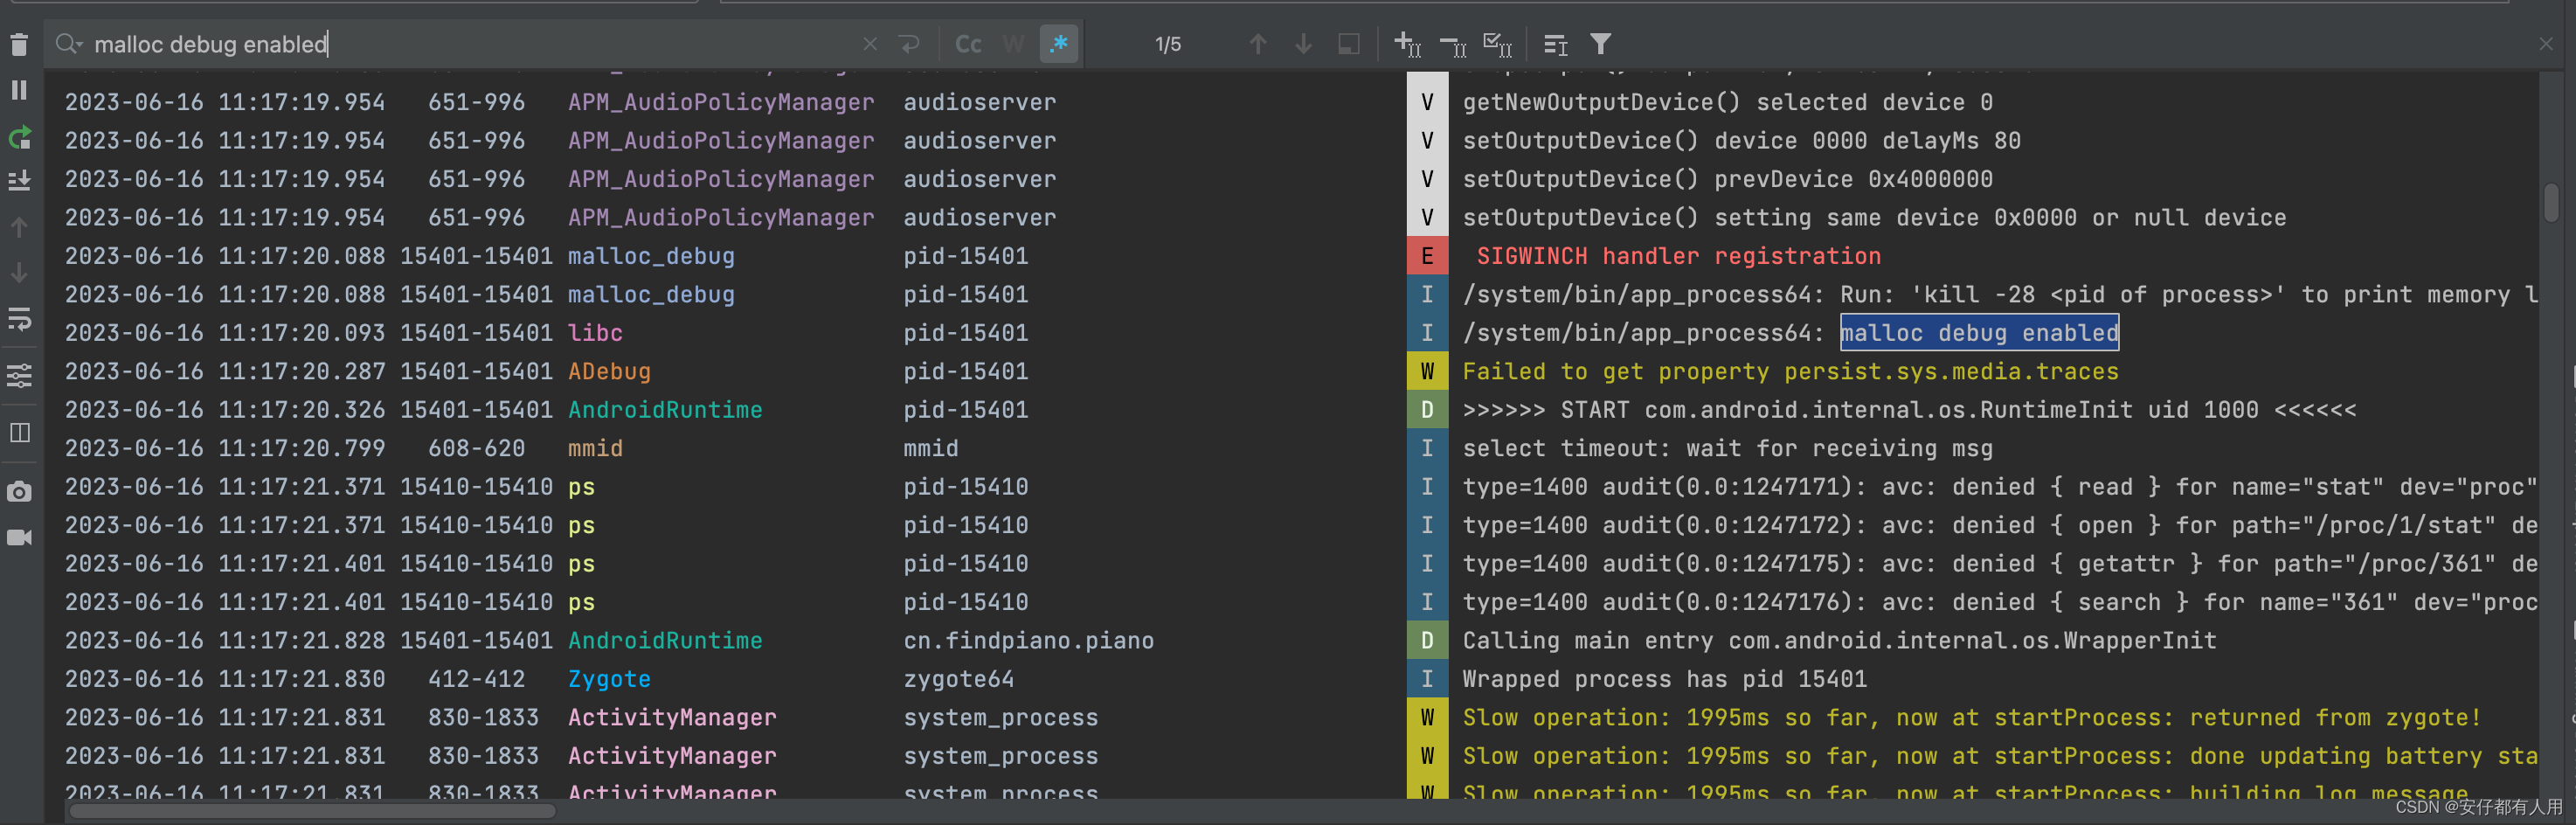Open results in Find tool window
Image resolution: width=2576 pixels, height=825 pixels.
pos(1349,44)
